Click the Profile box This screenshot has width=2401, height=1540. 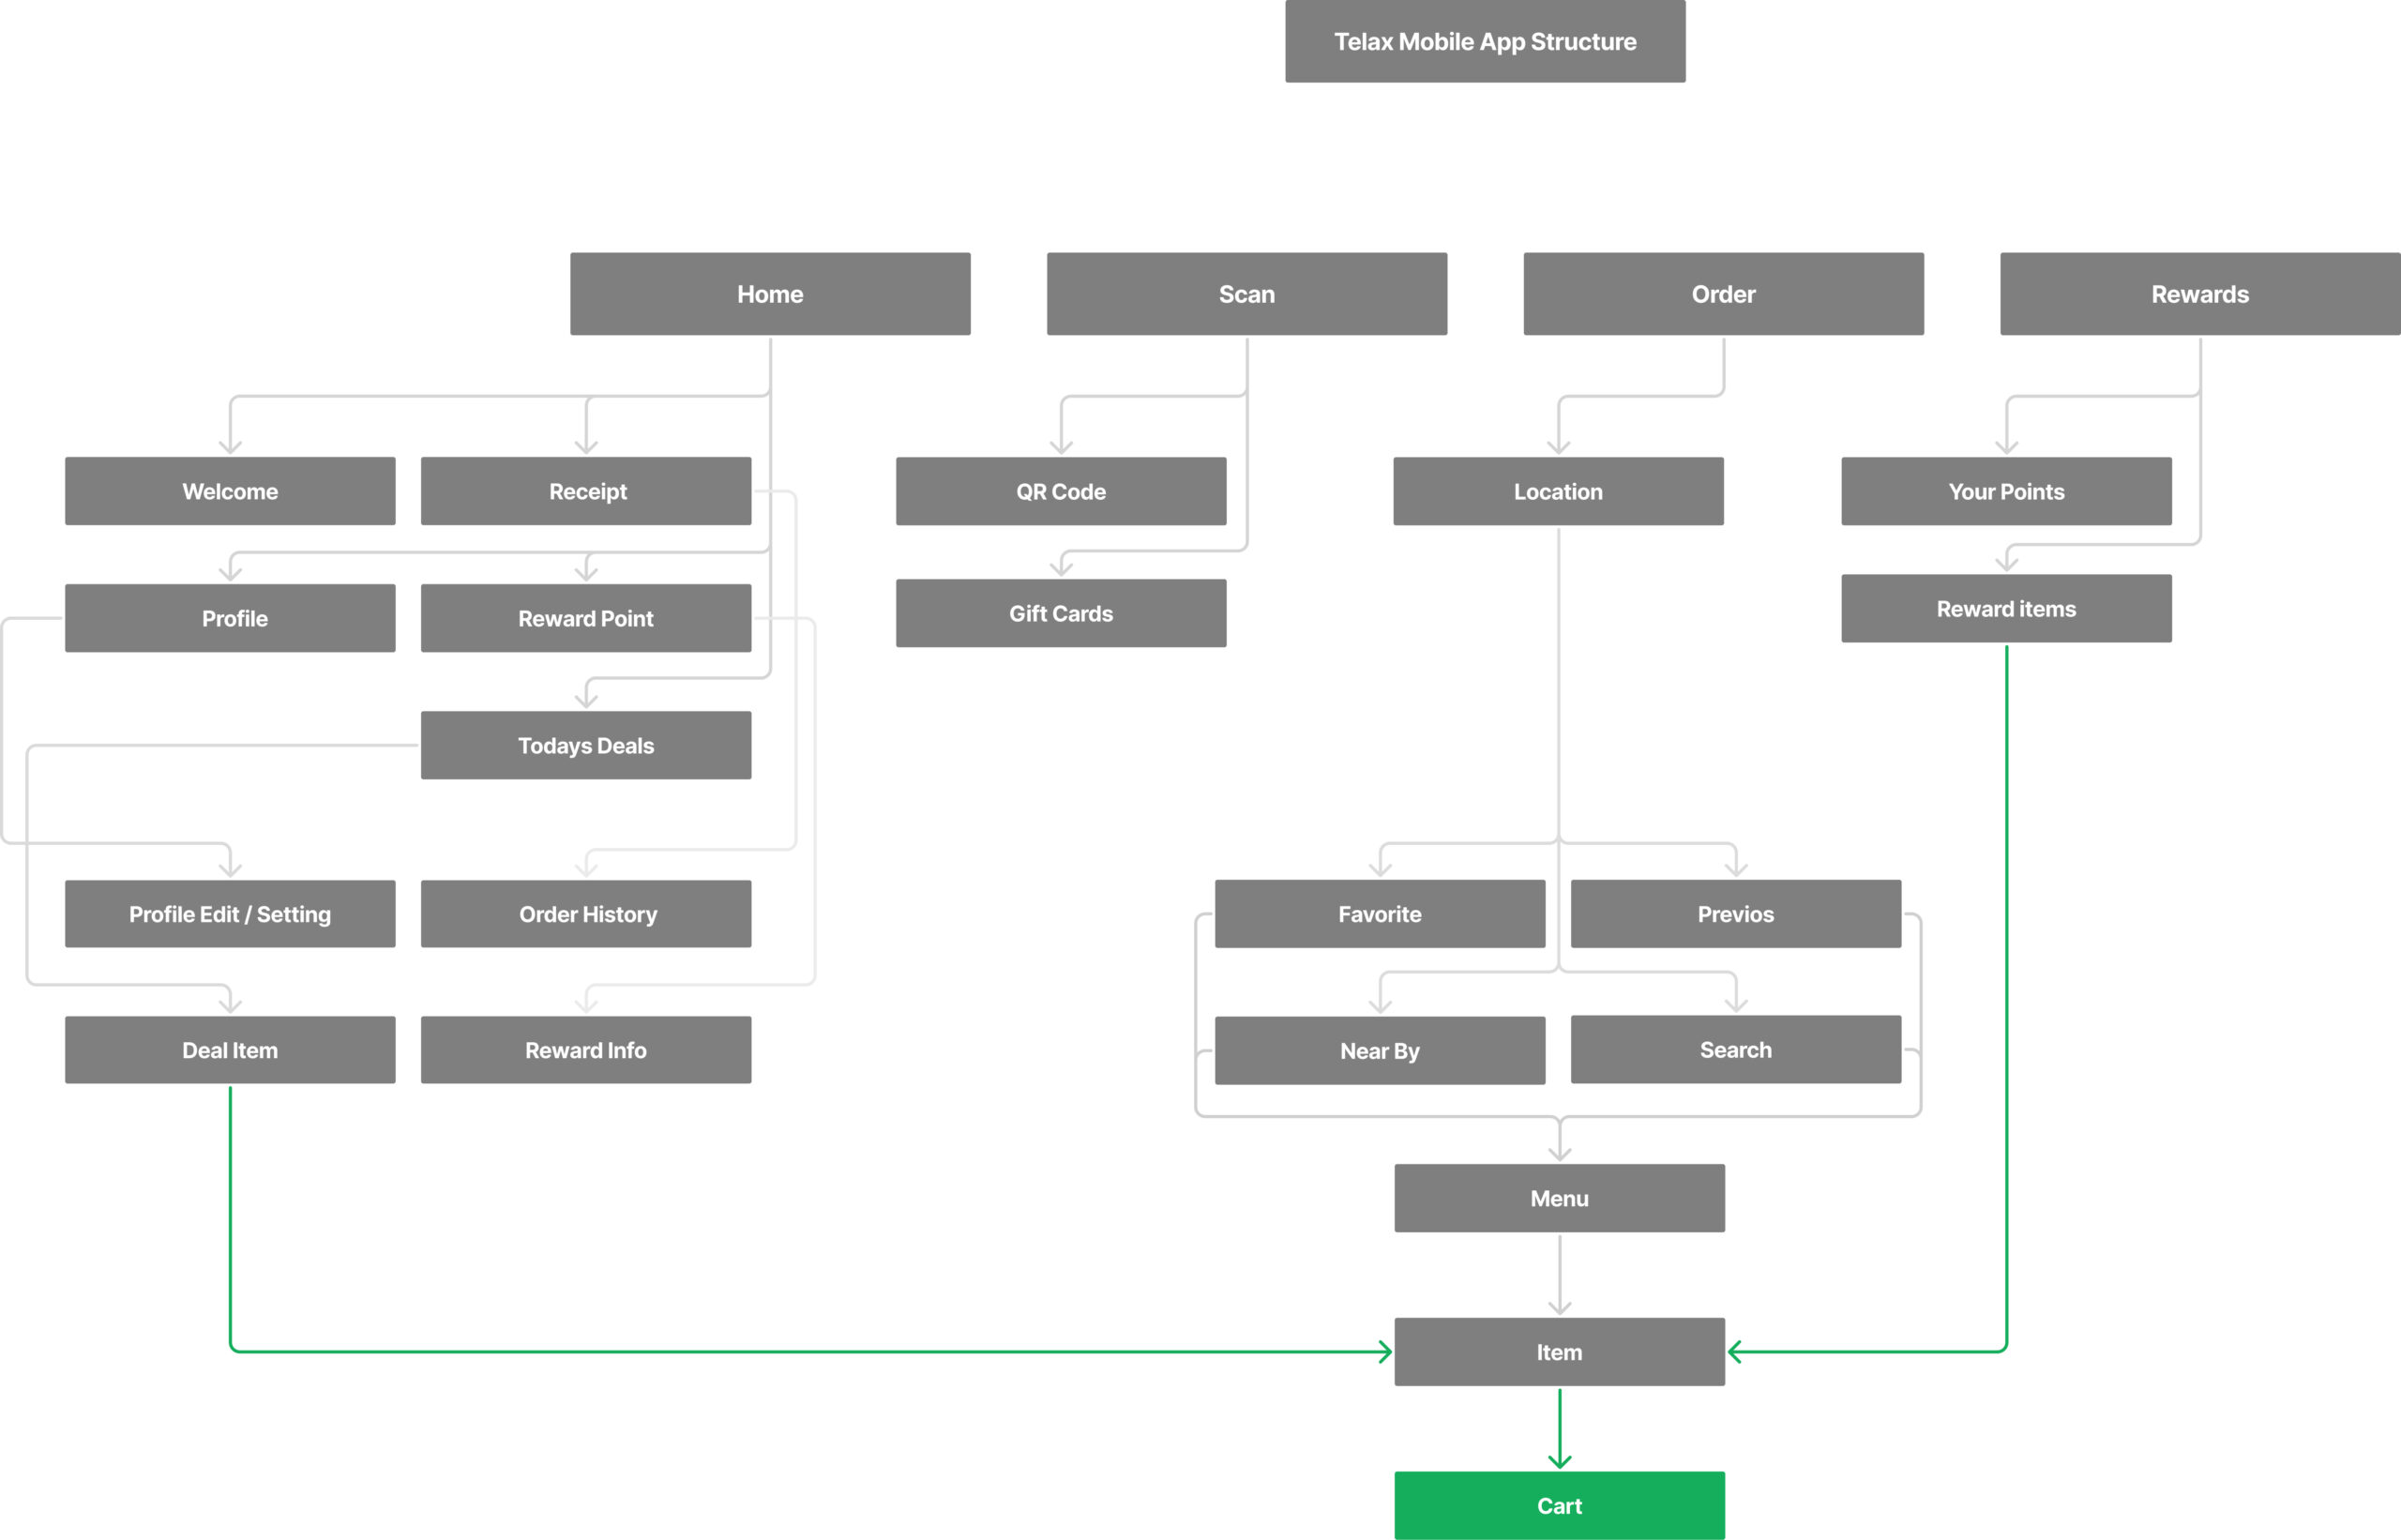coord(230,618)
